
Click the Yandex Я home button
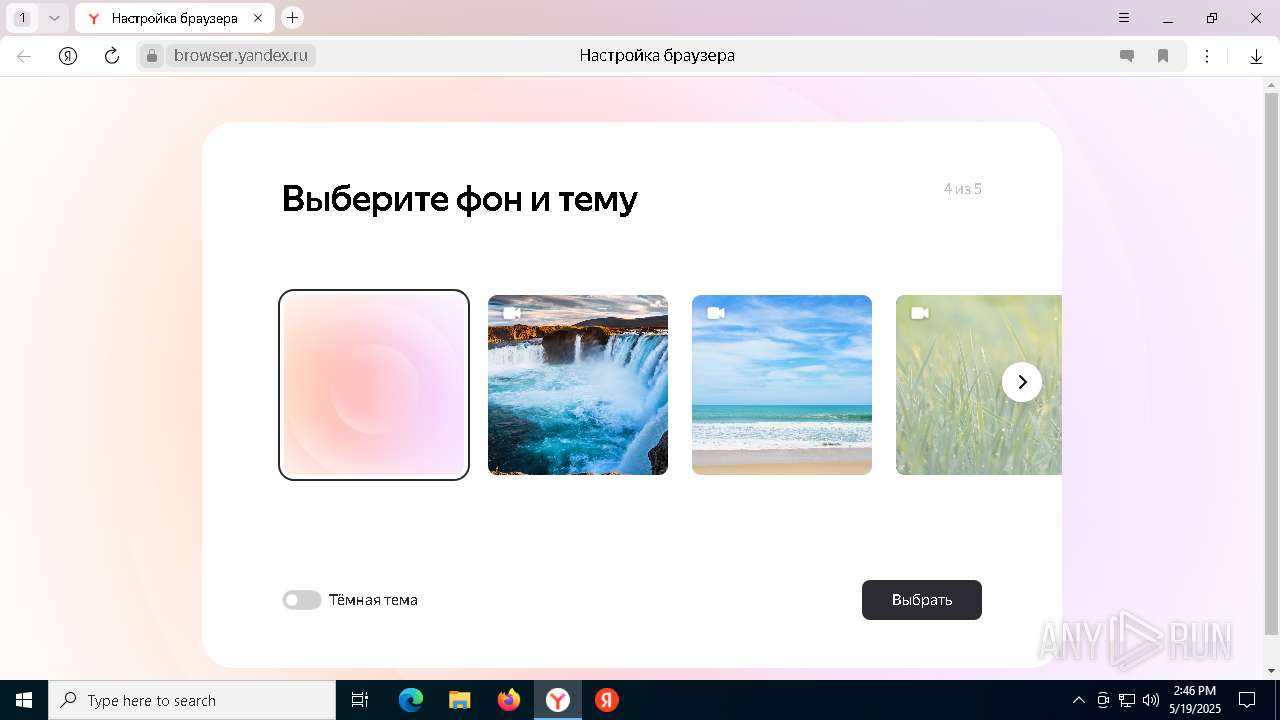pos(68,56)
